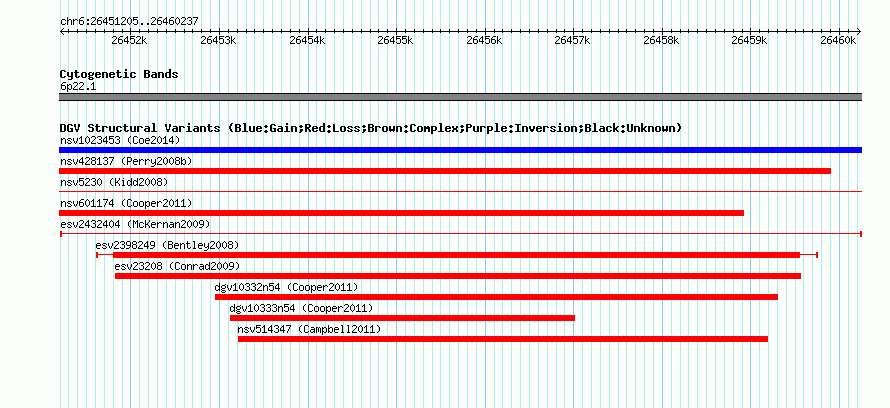Click the 26460k ruler tick label
The width and height of the screenshot is (890, 408).
838,40
